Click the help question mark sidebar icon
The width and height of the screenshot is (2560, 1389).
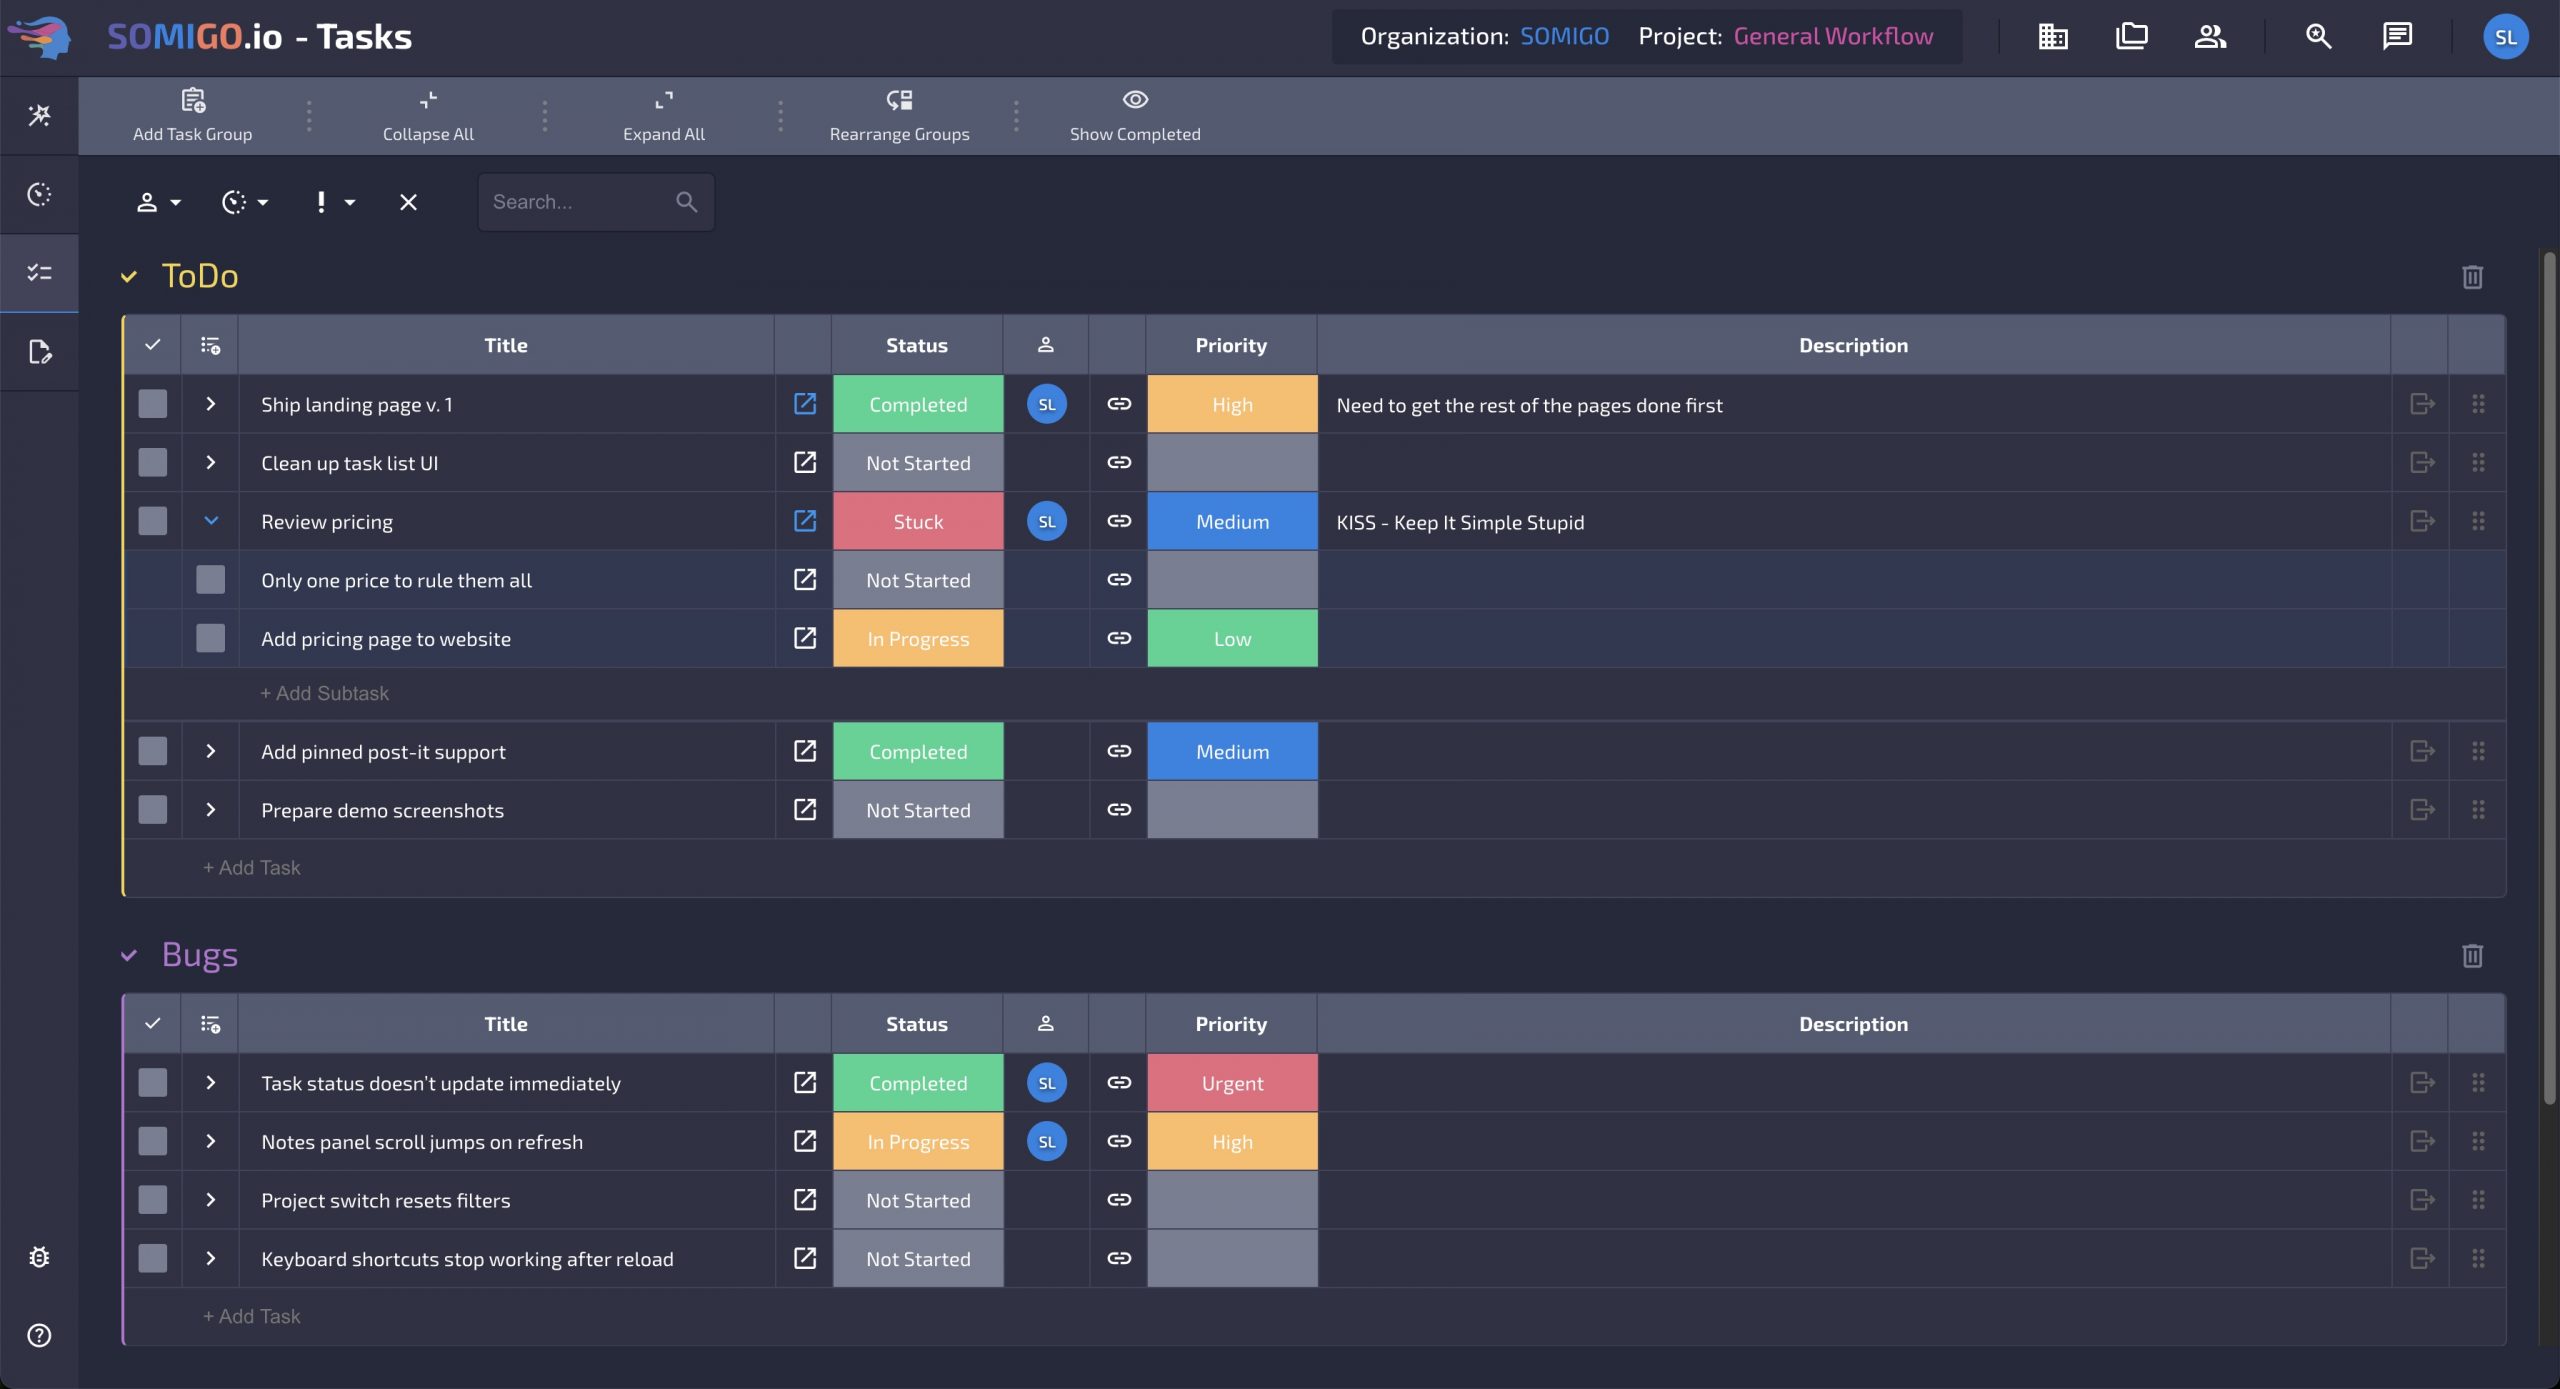pyautogui.click(x=39, y=1335)
